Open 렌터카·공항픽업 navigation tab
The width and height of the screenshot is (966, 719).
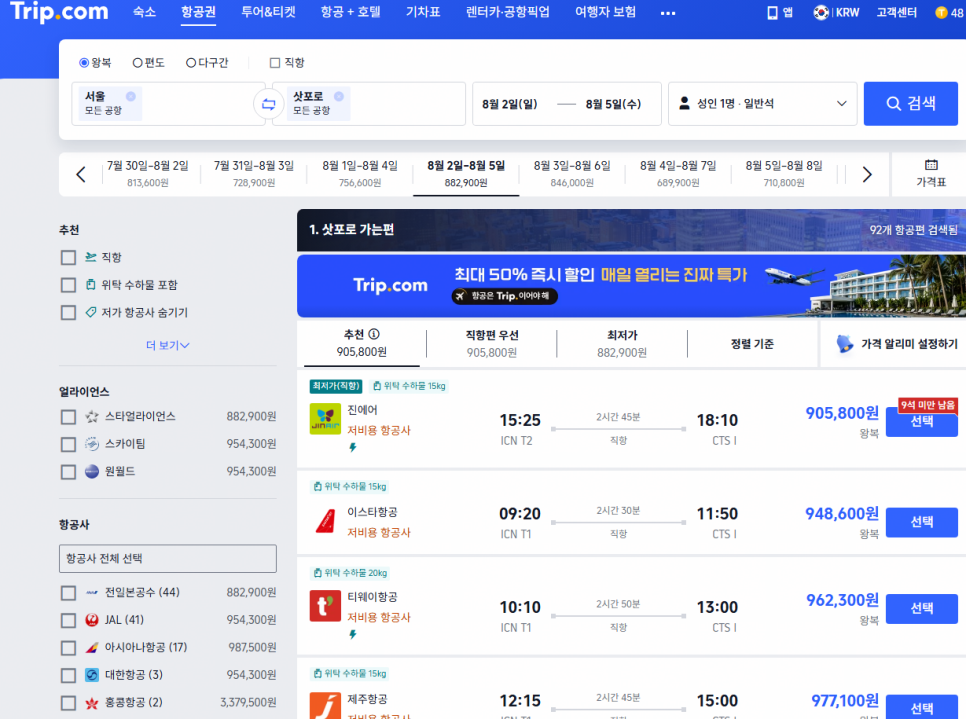[508, 12]
